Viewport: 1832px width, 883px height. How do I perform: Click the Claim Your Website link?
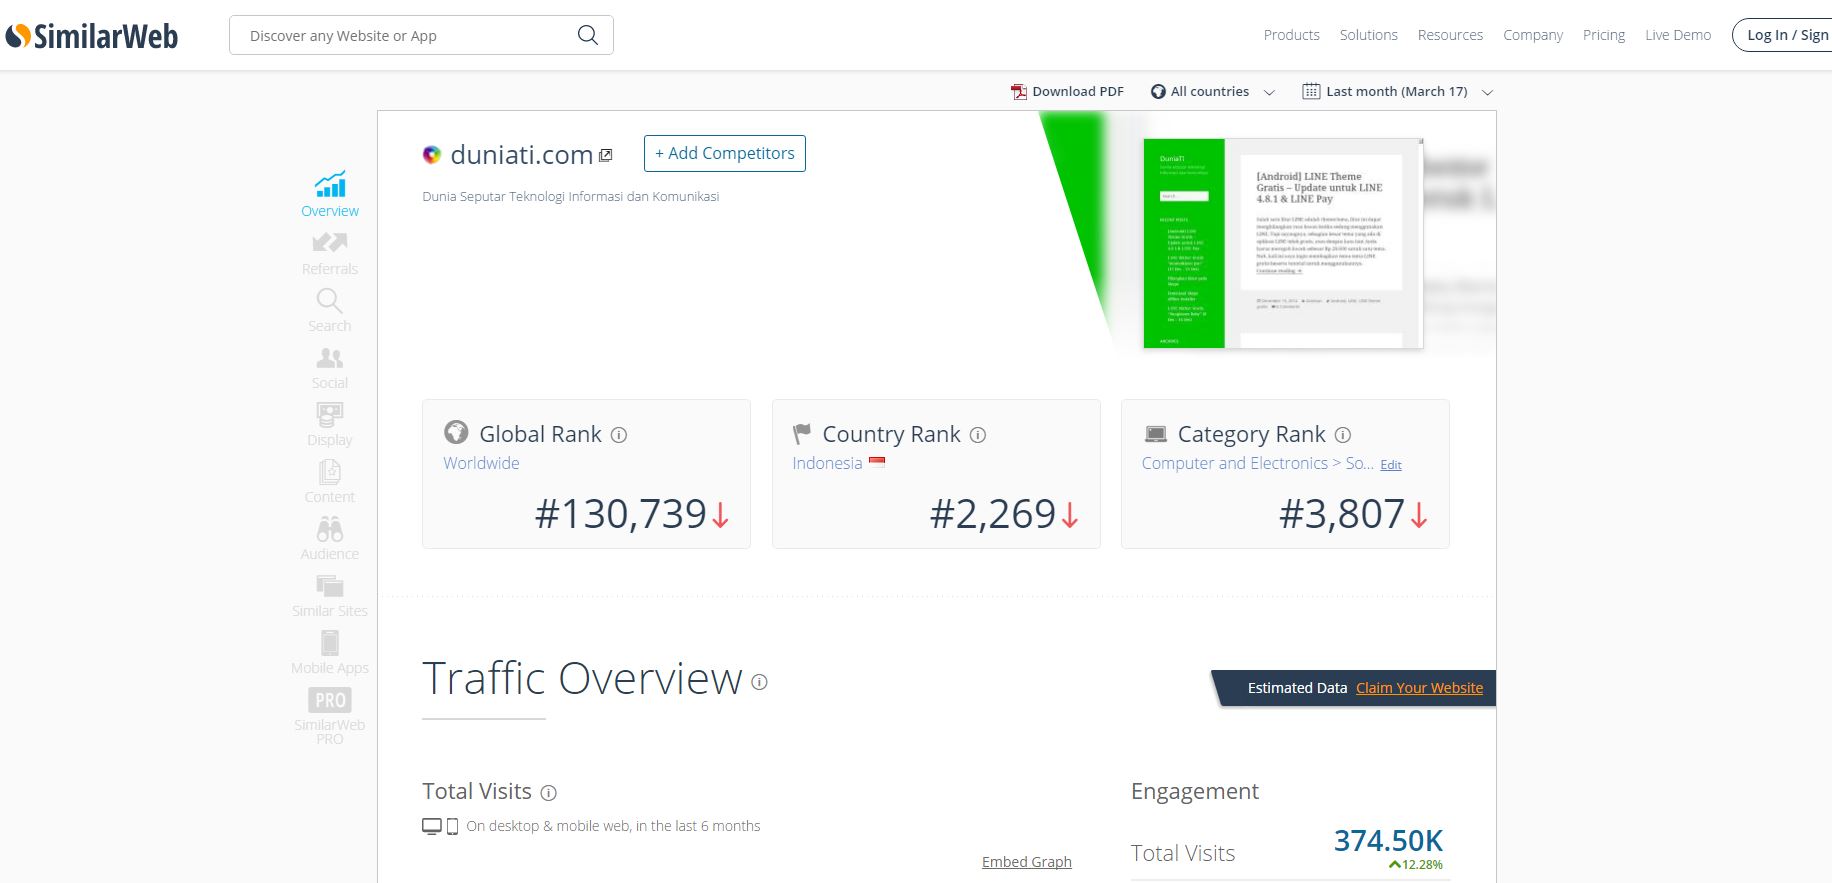pyautogui.click(x=1419, y=688)
